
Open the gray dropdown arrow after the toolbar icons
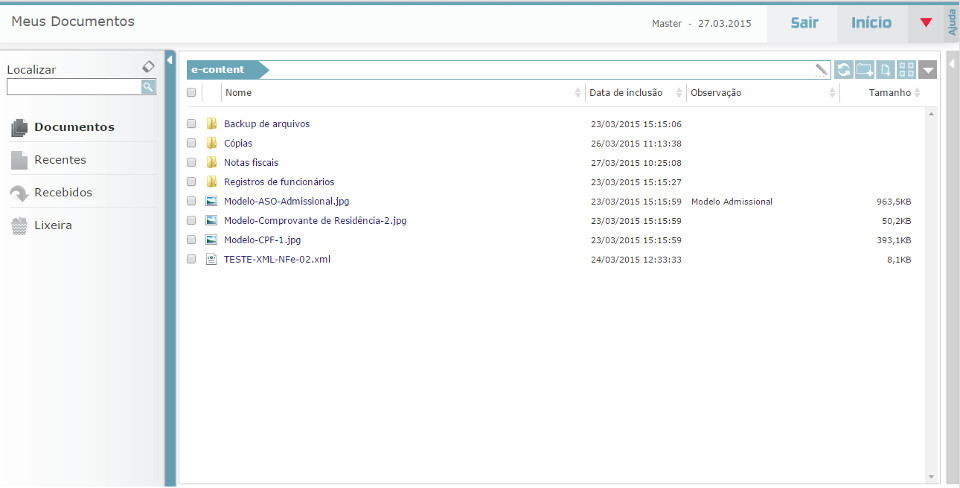click(x=929, y=70)
